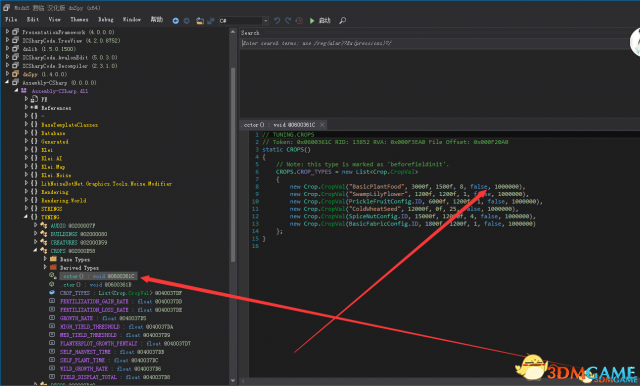The image size is (640, 386).
Task: Click the PresentationFramework assembly icon
Action: (x=16, y=31)
